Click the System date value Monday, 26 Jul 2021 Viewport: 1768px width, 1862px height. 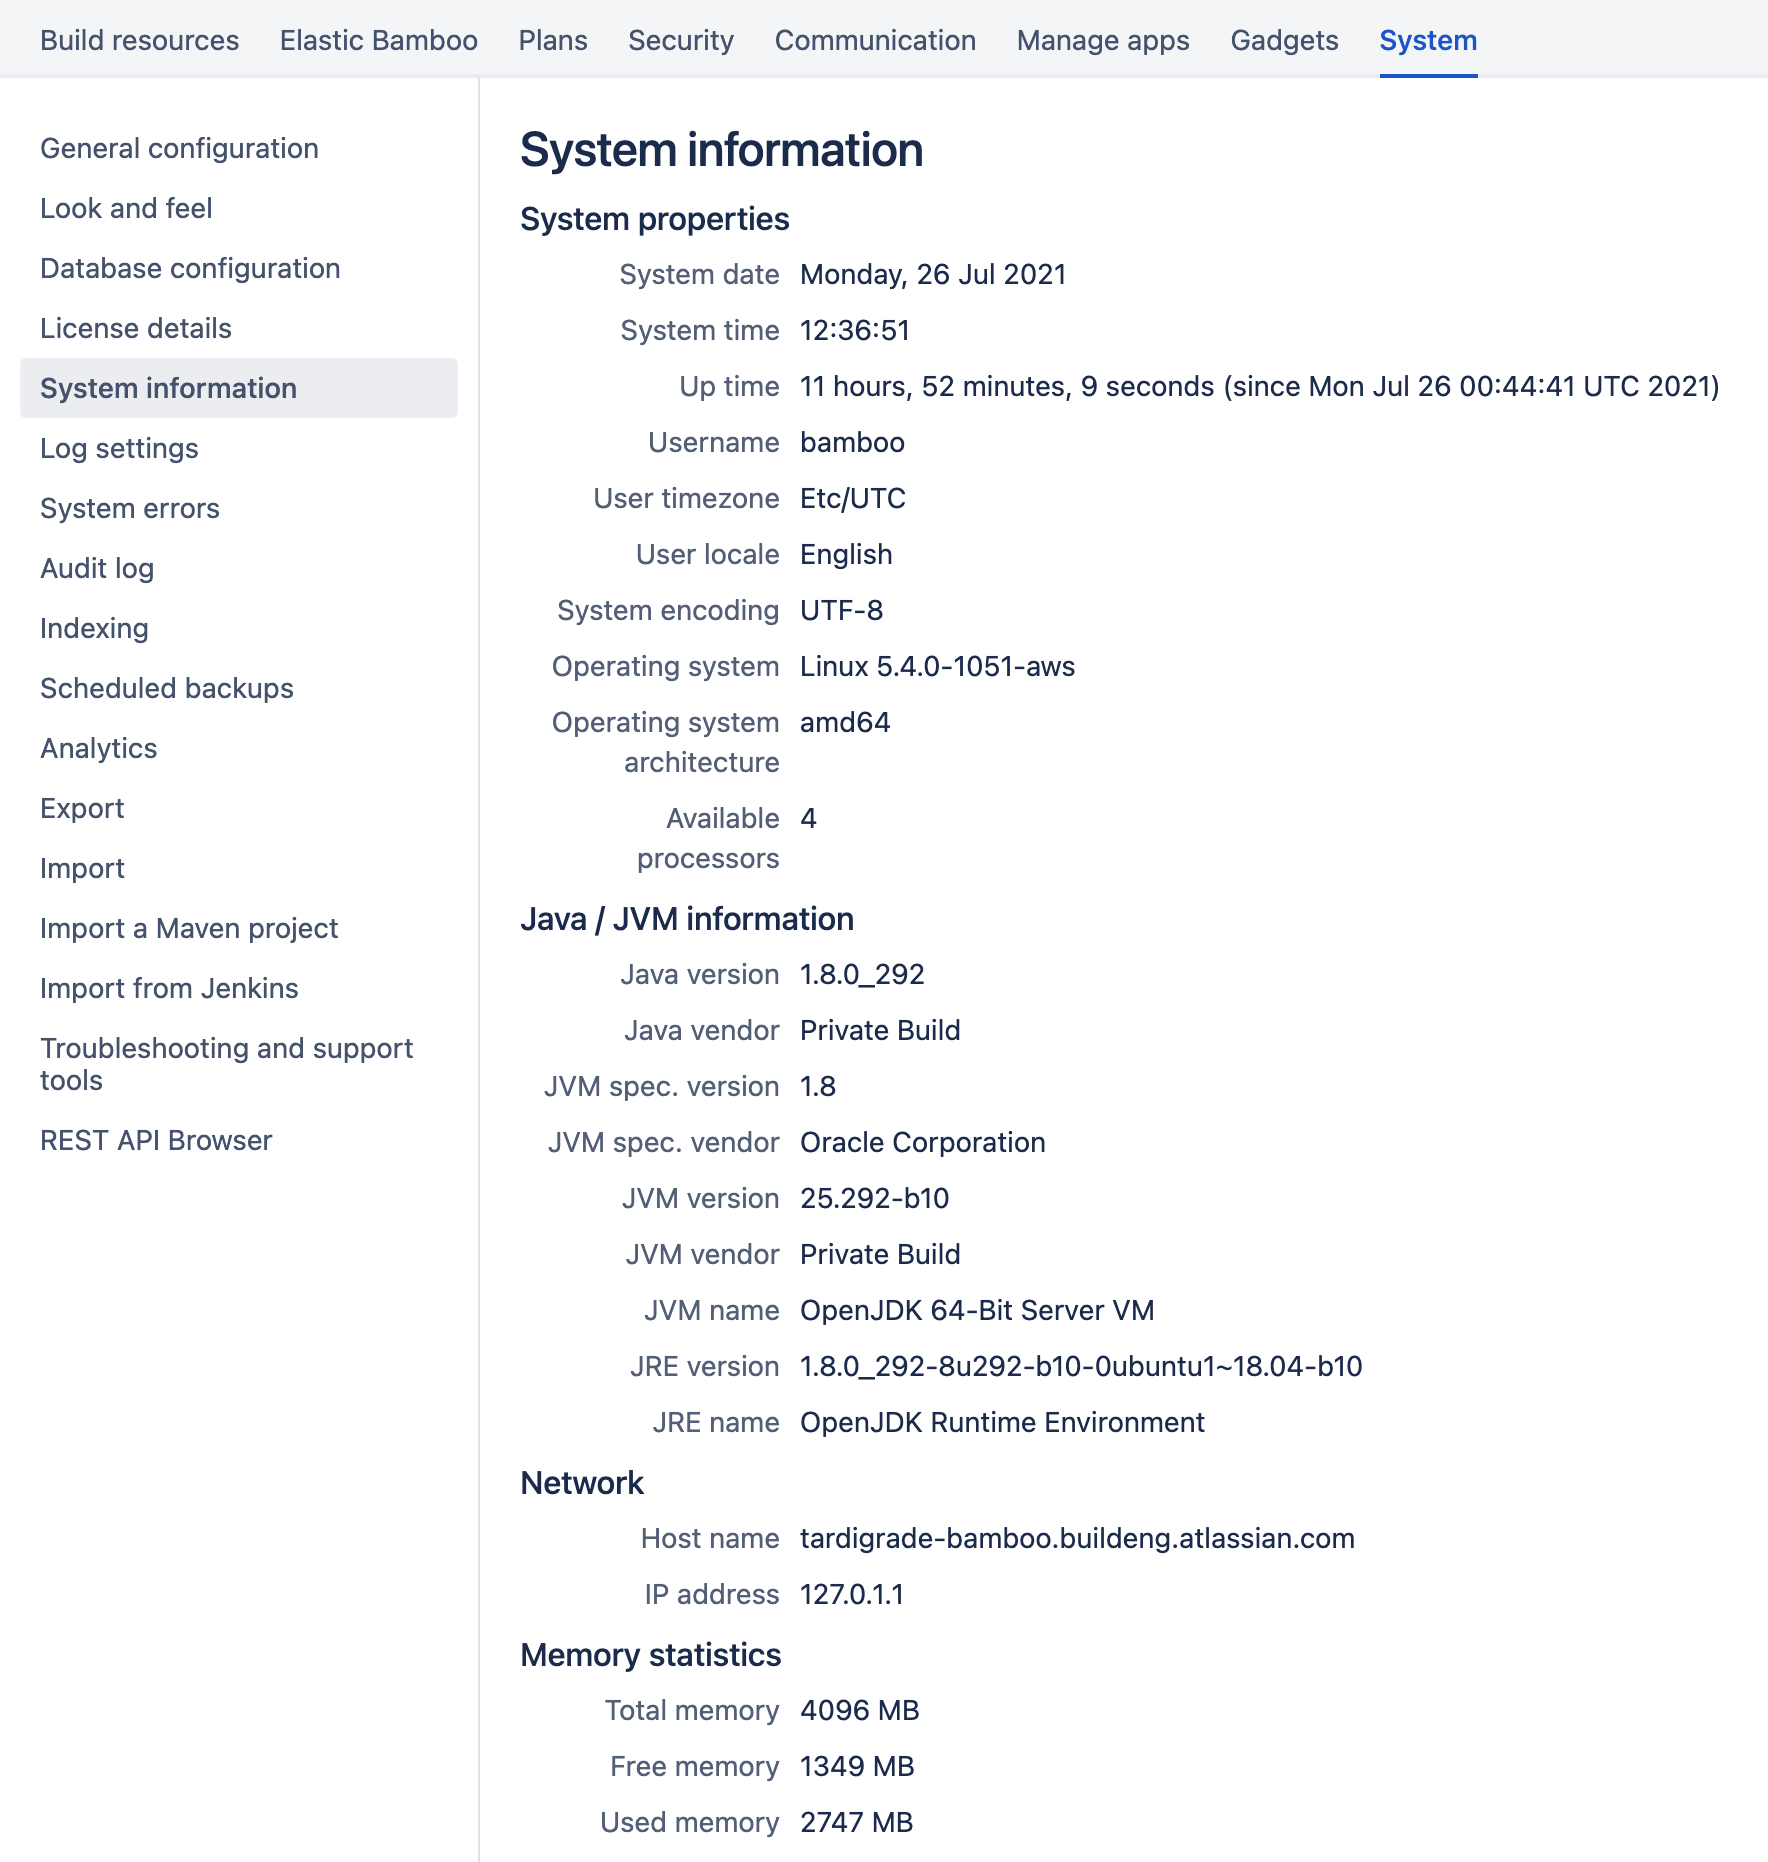(933, 274)
